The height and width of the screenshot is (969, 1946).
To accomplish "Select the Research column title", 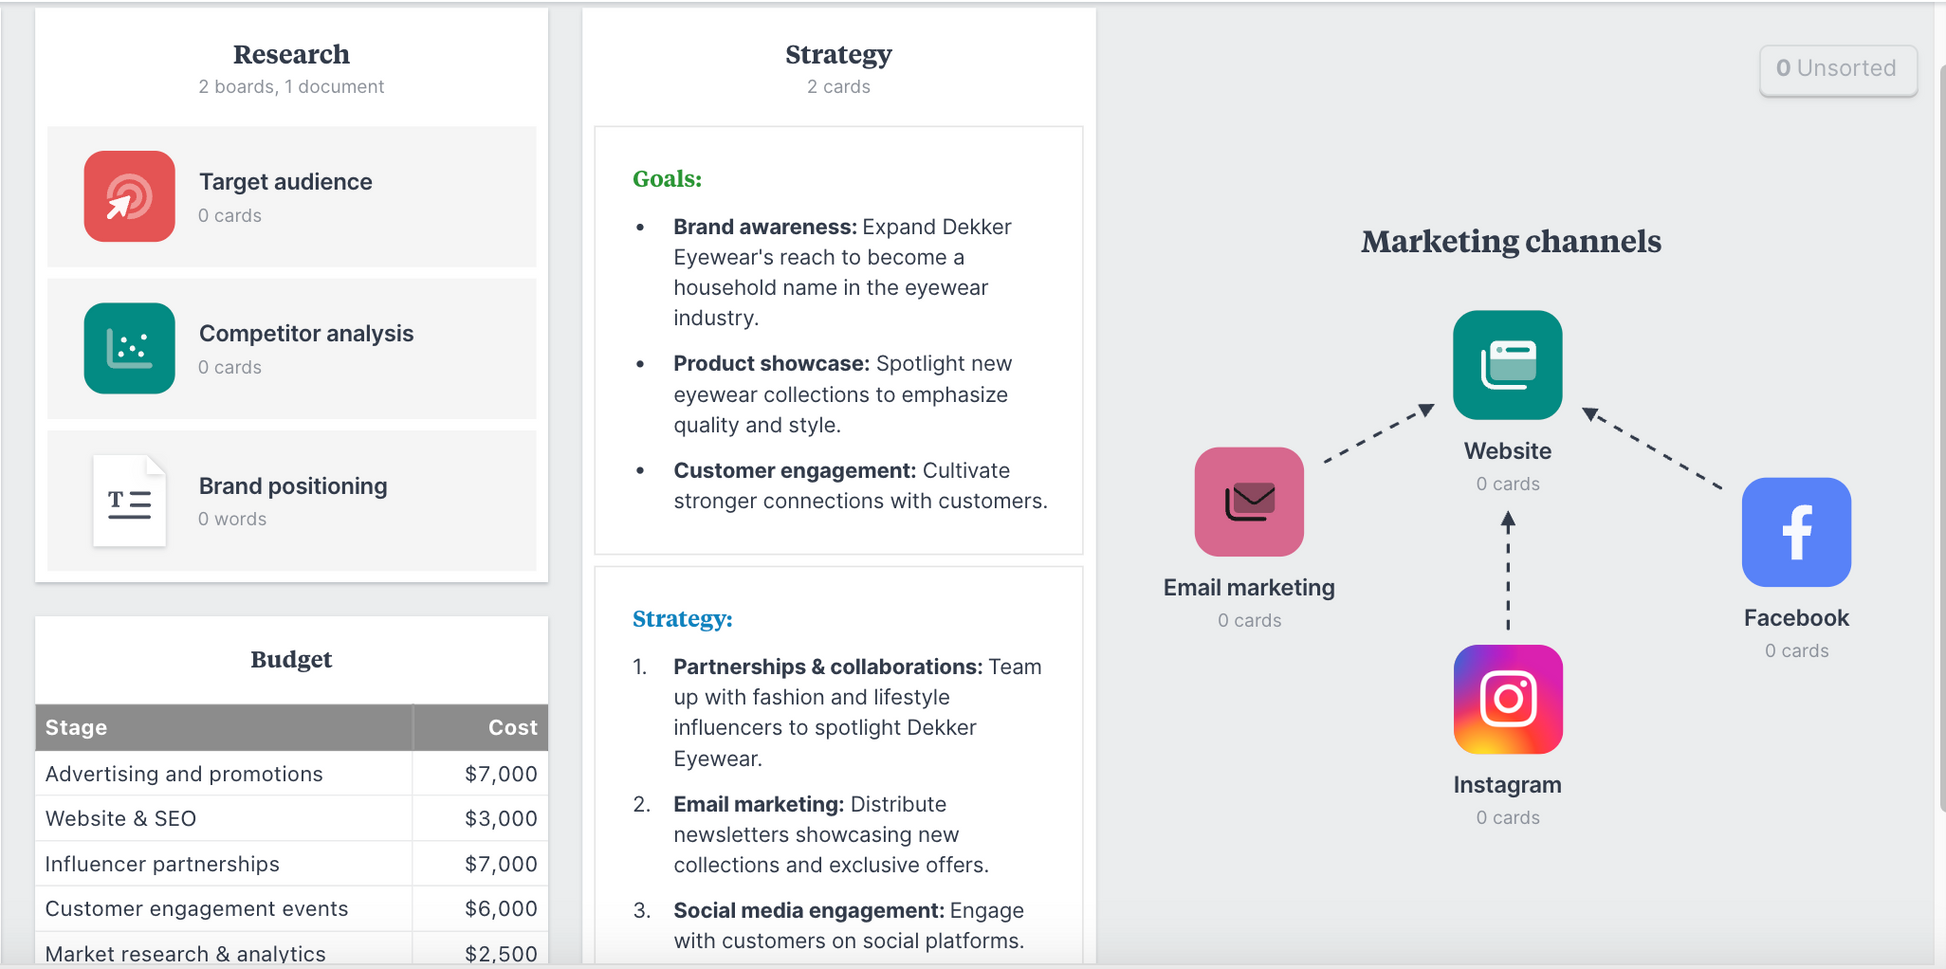I will pyautogui.click(x=291, y=54).
